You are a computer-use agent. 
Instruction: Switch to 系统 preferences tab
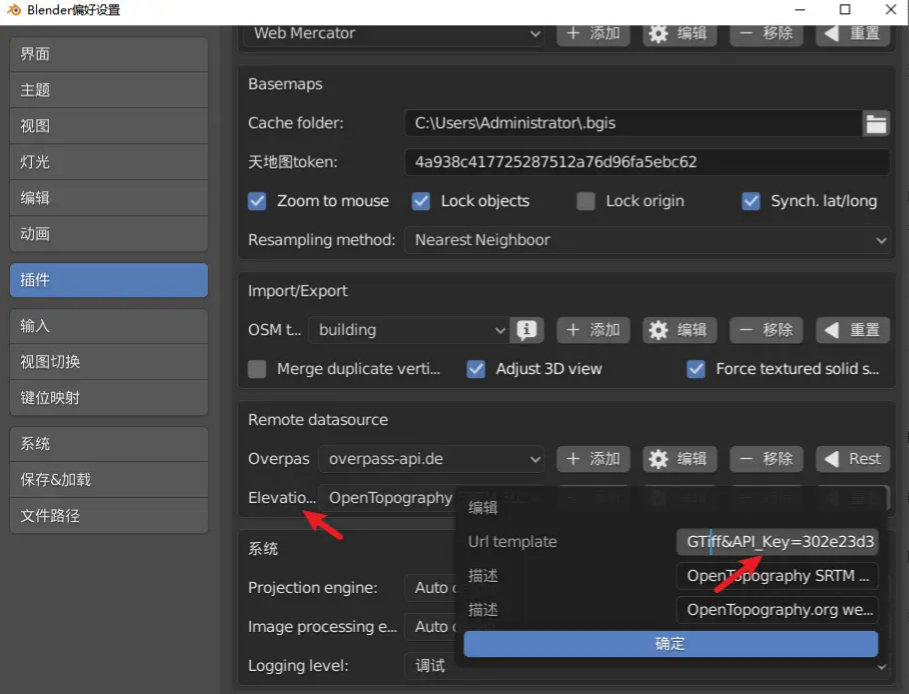(x=109, y=445)
